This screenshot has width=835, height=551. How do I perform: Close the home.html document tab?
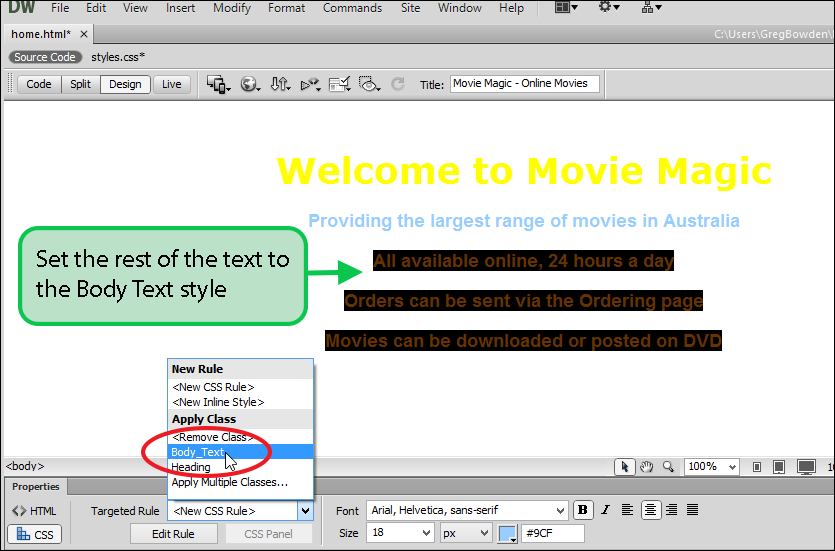pyautogui.click(x=84, y=34)
